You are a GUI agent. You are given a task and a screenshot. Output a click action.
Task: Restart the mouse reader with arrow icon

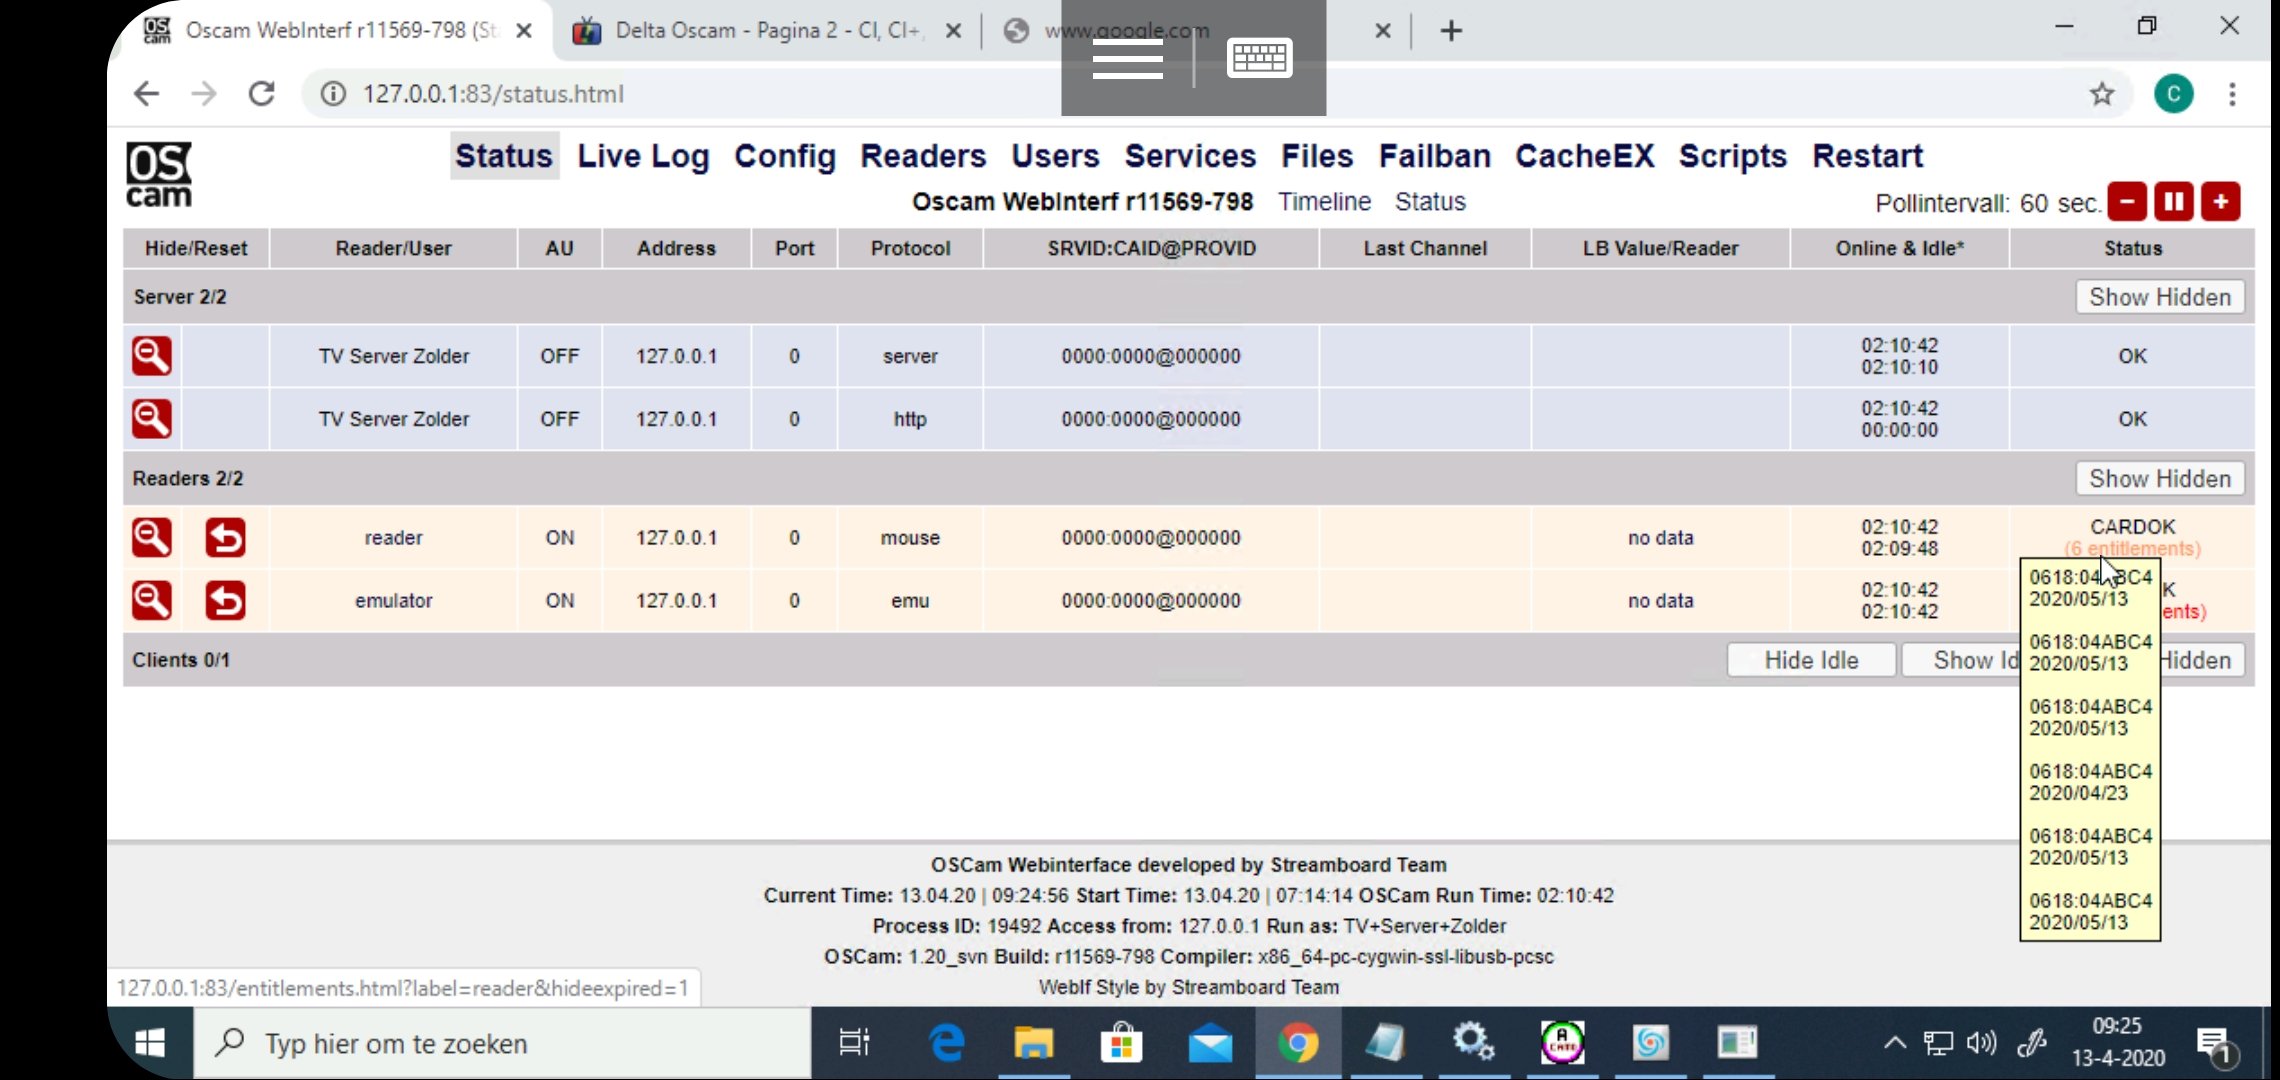click(225, 538)
